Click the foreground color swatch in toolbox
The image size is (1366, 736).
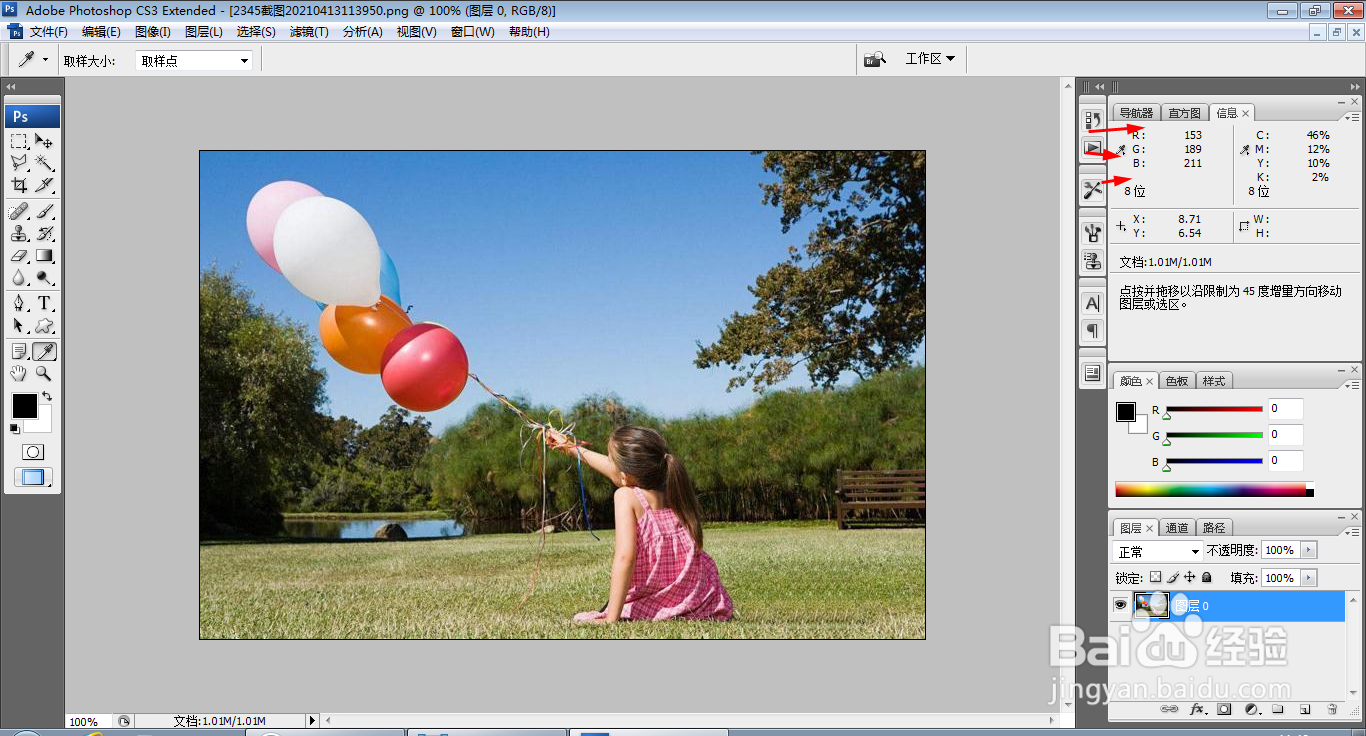coord(24,406)
